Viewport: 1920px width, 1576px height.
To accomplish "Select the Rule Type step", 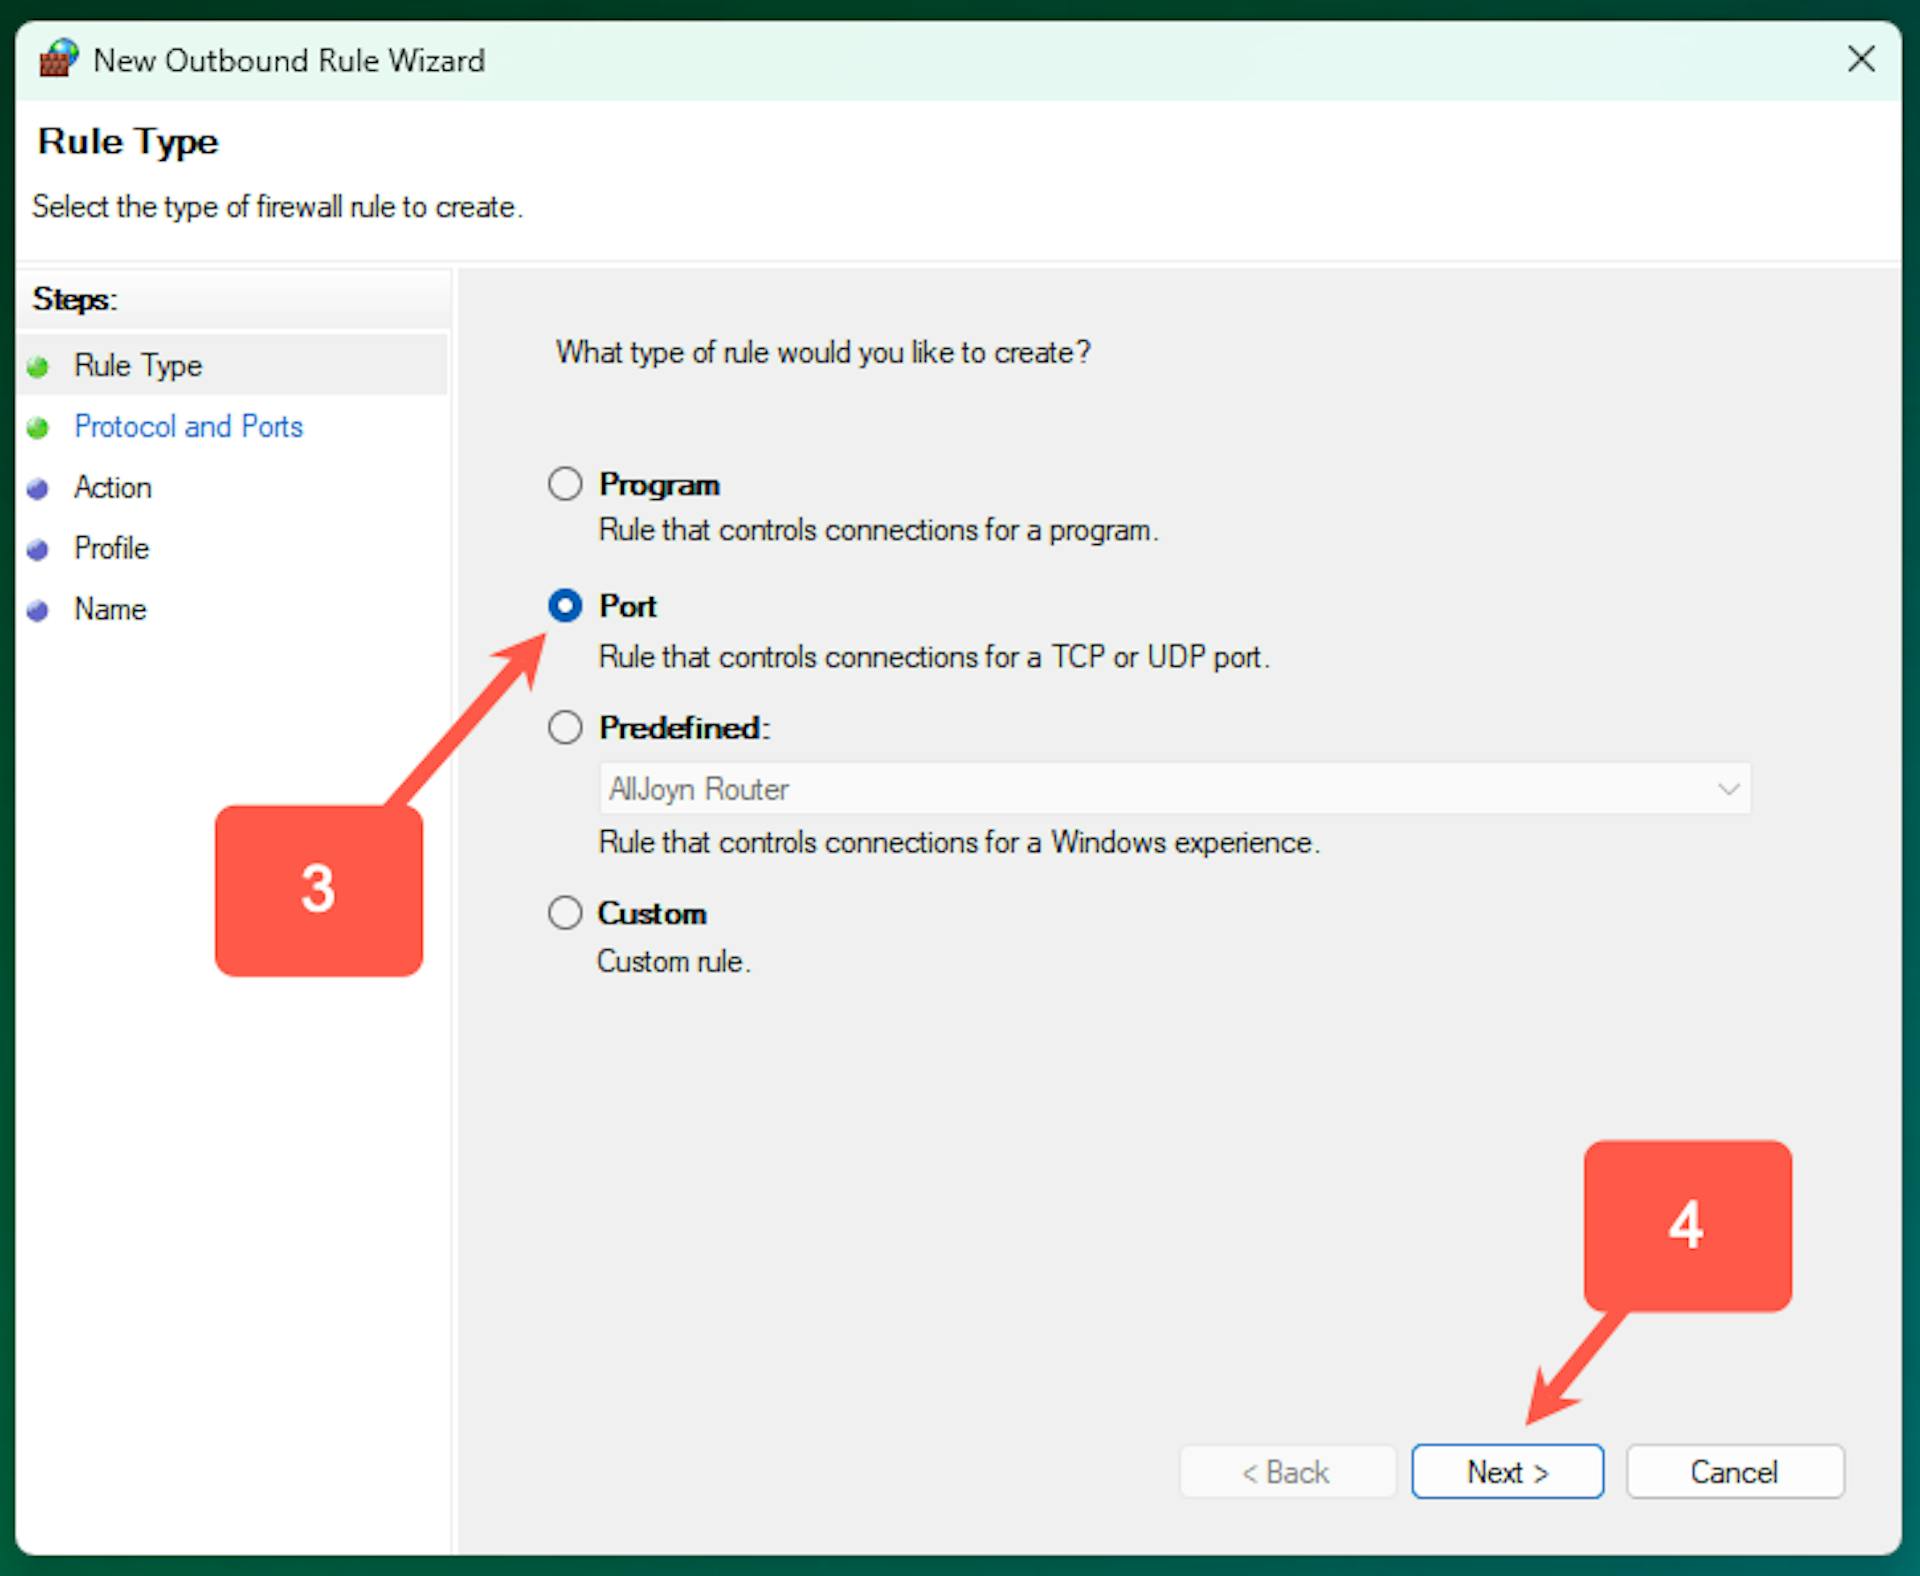I will pyautogui.click(x=138, y=366).
